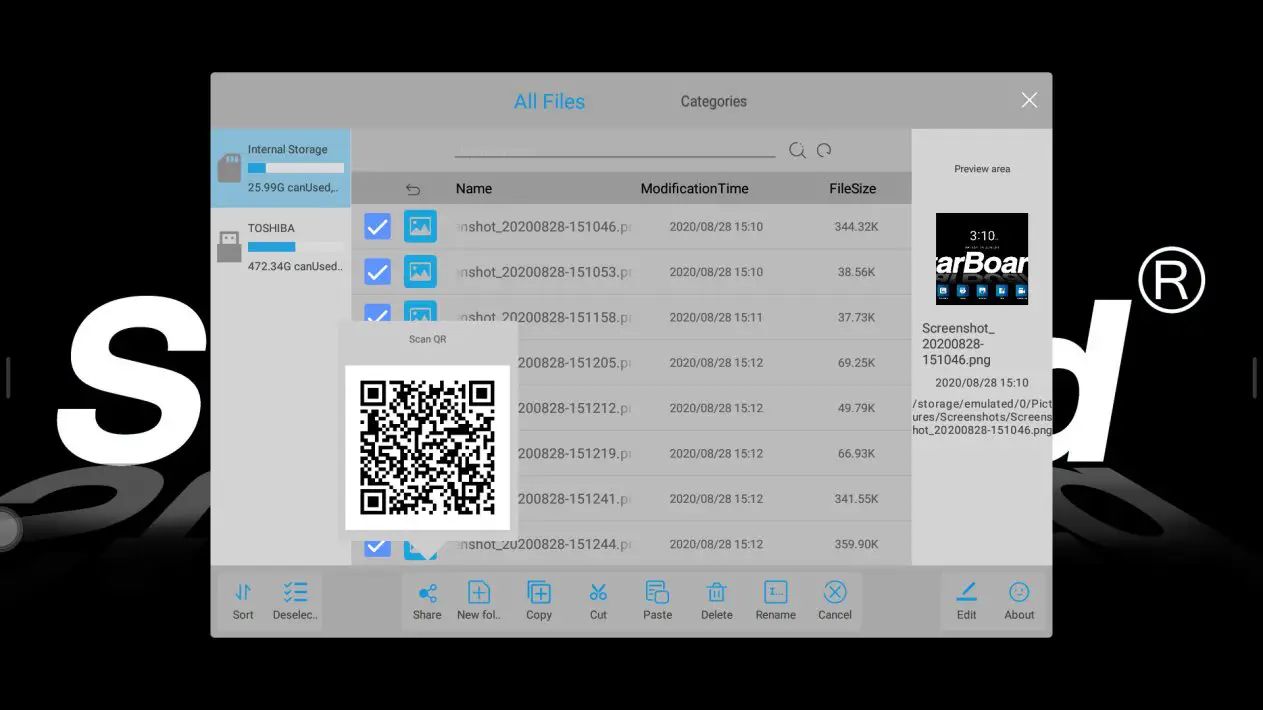This screenshot has width=1263, height=710.
Task: Click the left edge side handle
Action: point(8,377)
